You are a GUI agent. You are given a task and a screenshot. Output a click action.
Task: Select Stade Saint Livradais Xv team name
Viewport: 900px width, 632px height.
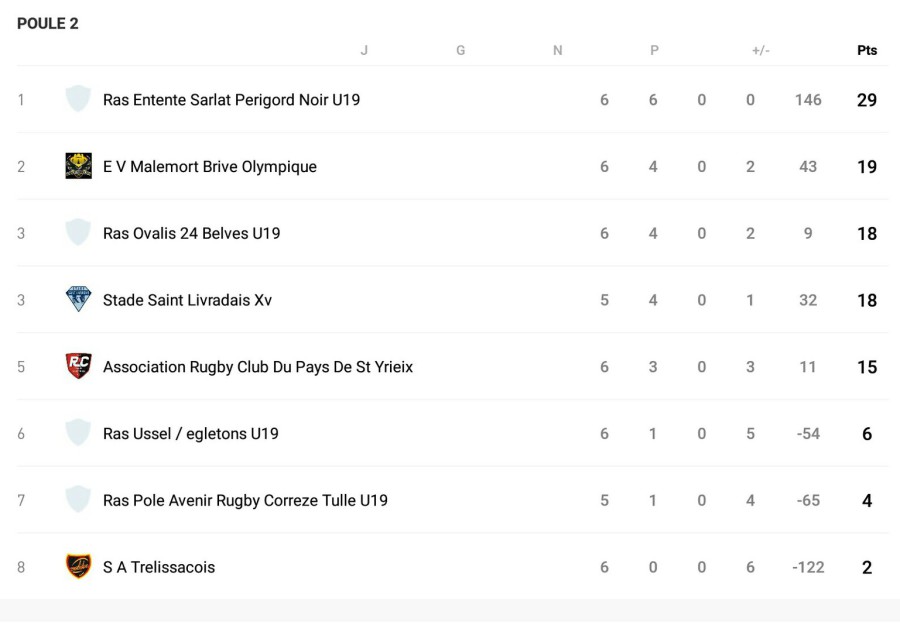(x=187, y=300)
